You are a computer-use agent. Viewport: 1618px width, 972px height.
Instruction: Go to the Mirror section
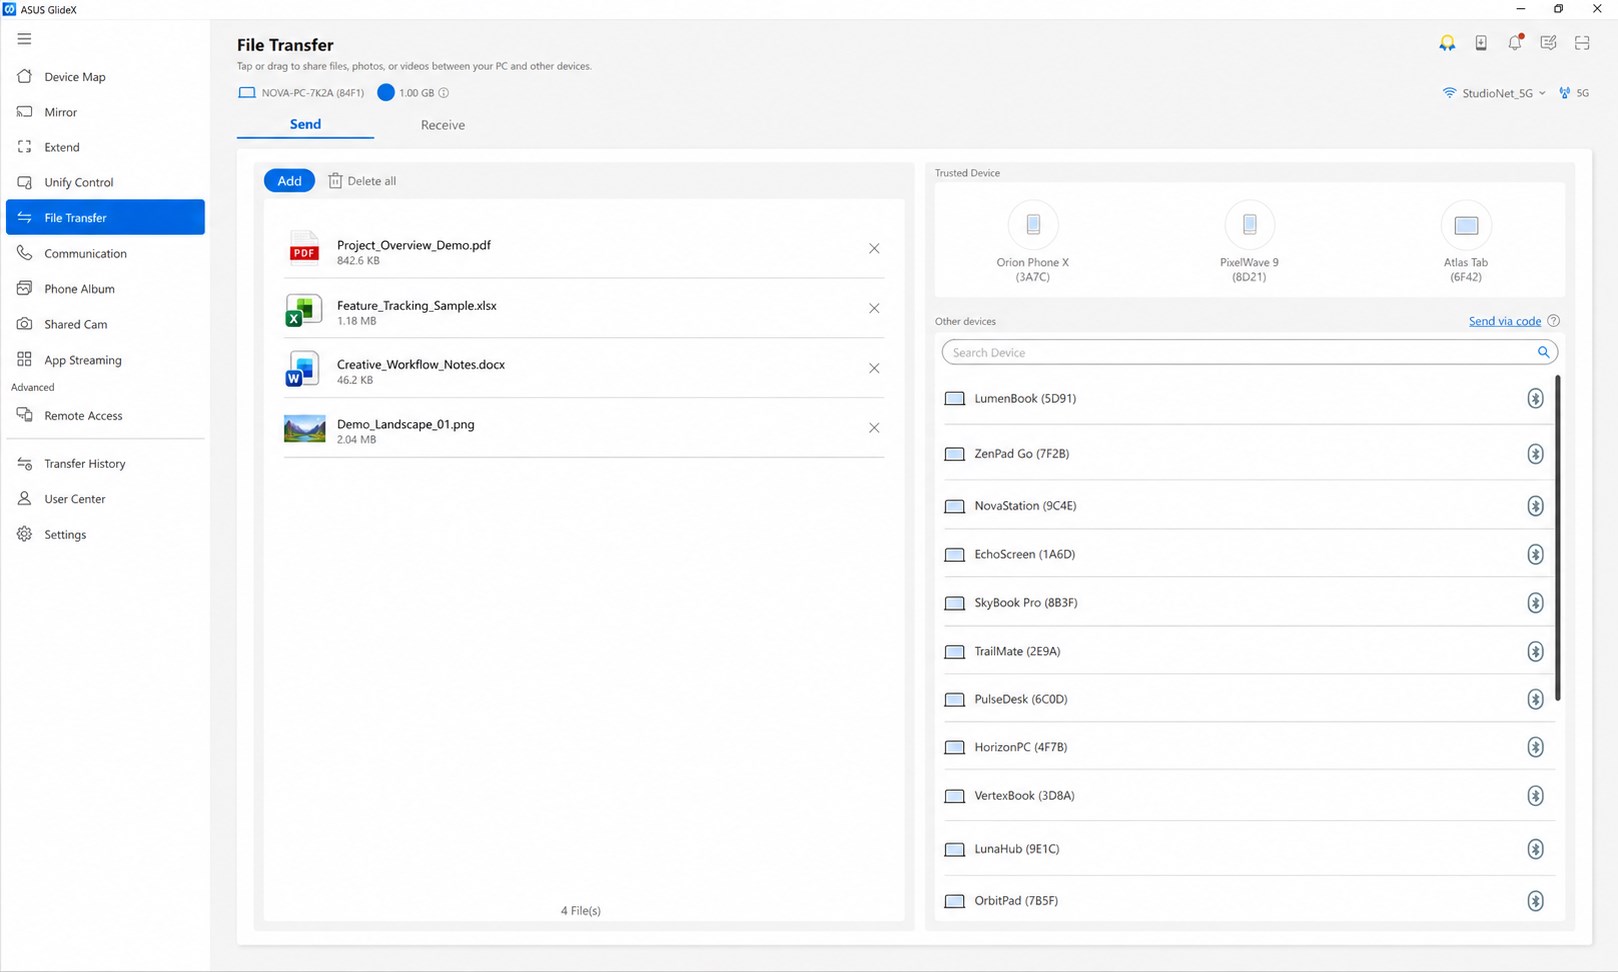[105, 112]
